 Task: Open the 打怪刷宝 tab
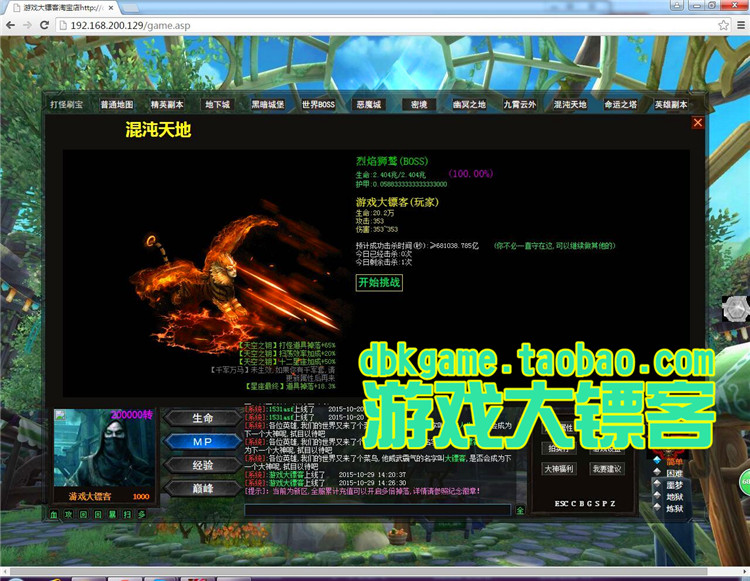pyautogui.click(x=66, y=104)
